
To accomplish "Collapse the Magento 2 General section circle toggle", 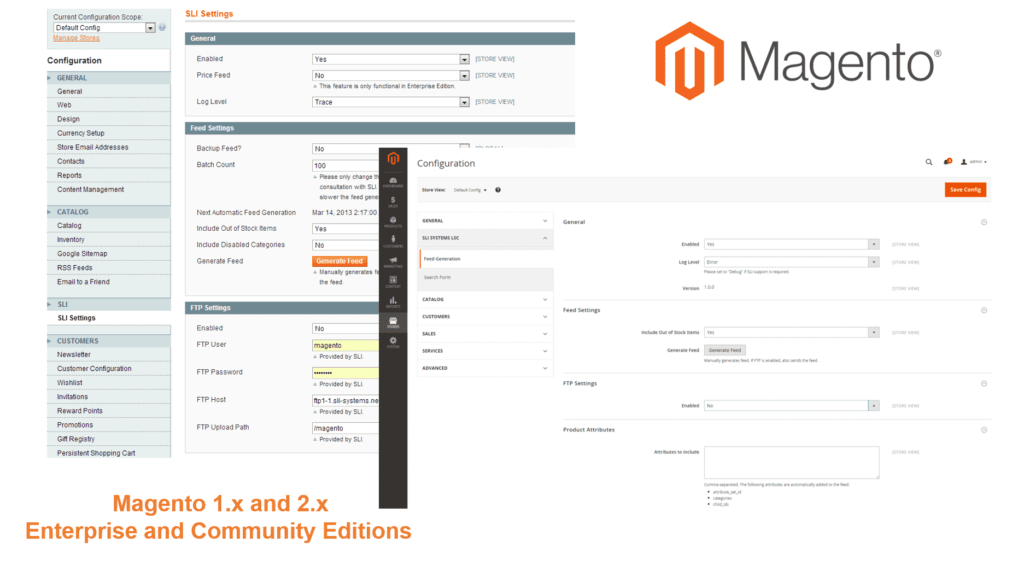I will [984, 223].
